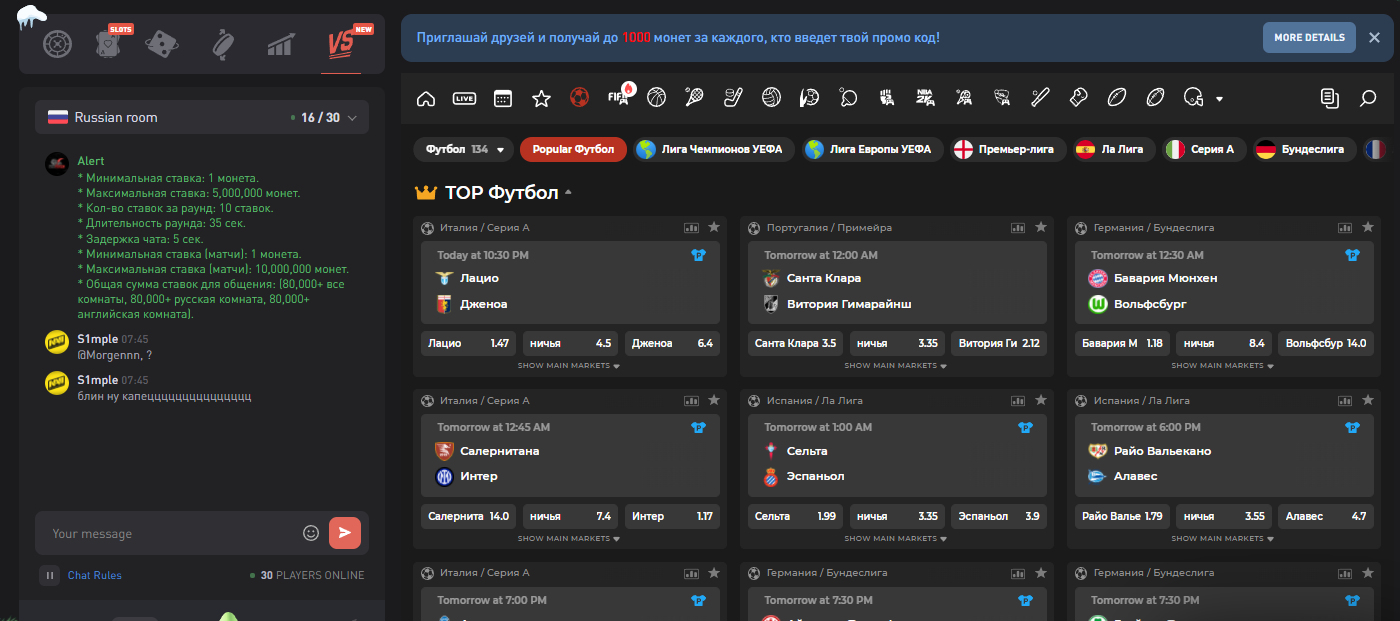
Task: Select the FIFA esports icon
Action: tap(617, 97)
